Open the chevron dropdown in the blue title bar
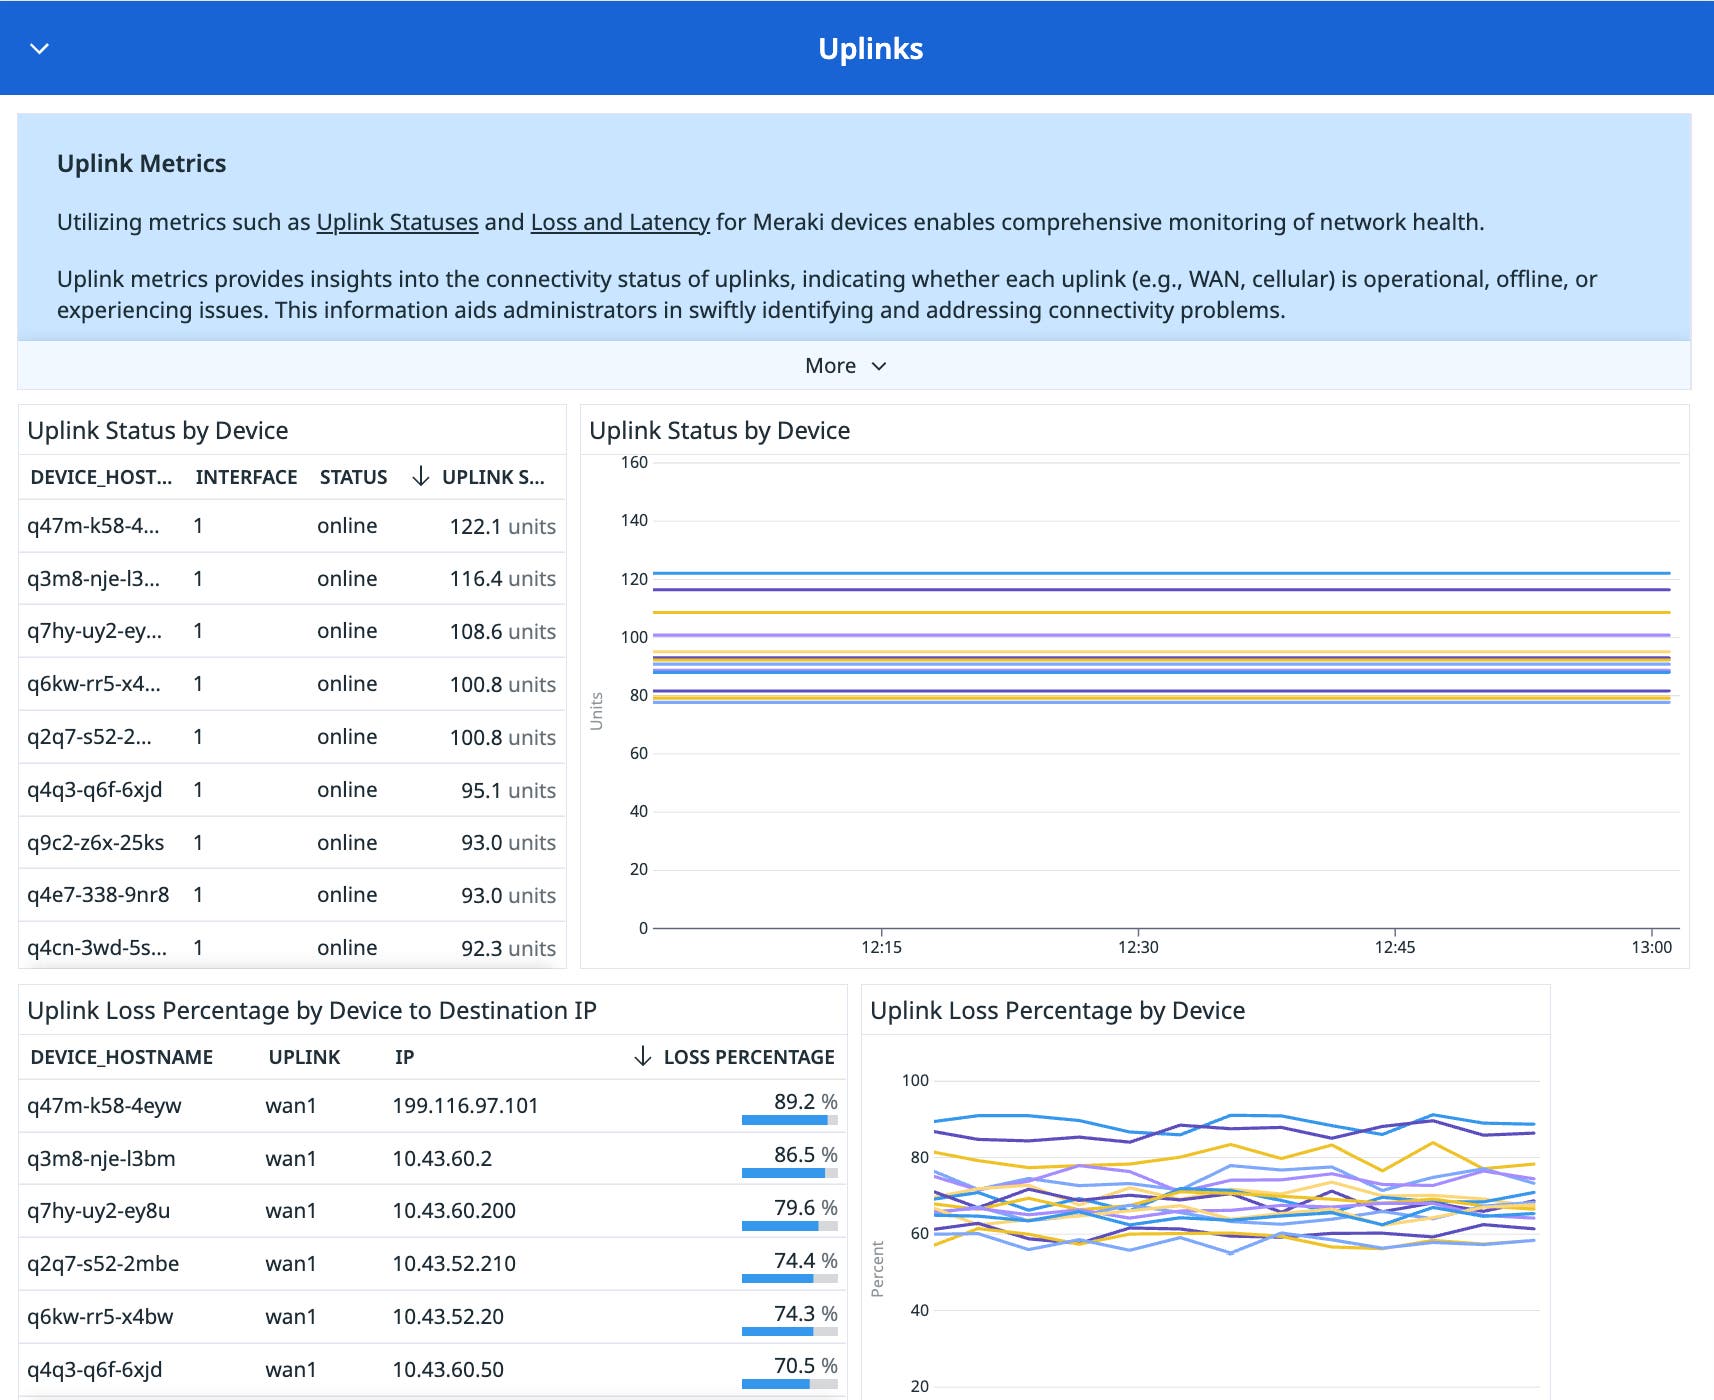This screenshot has width=1714, height=1400. [x=38, y=48]
